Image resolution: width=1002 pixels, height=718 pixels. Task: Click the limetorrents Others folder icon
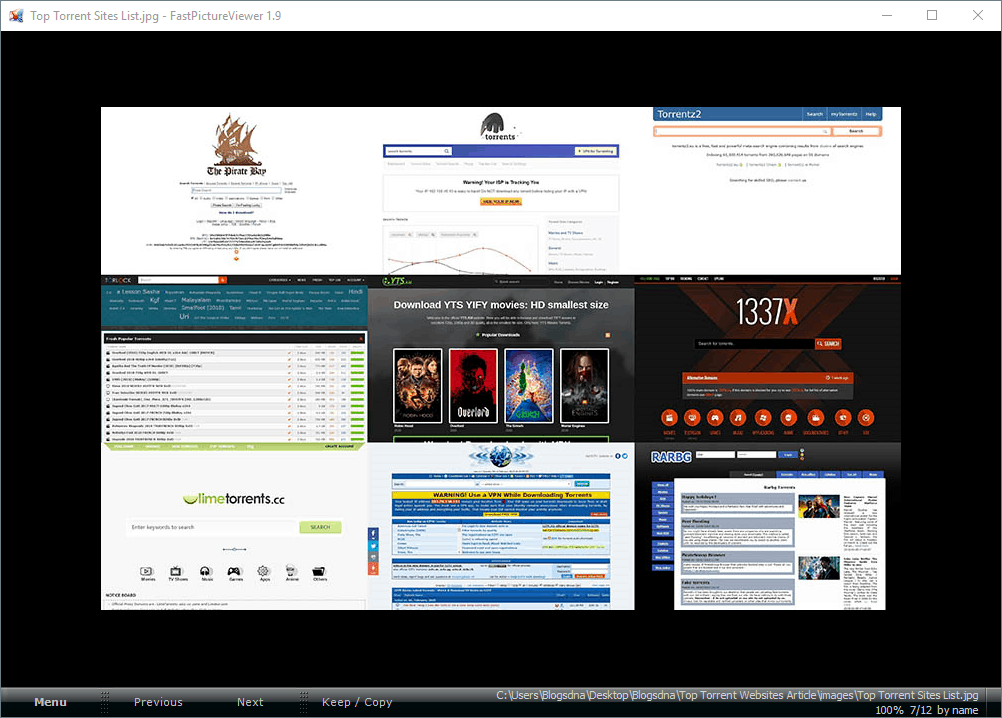pyautogui.click(x=319, y=571)
